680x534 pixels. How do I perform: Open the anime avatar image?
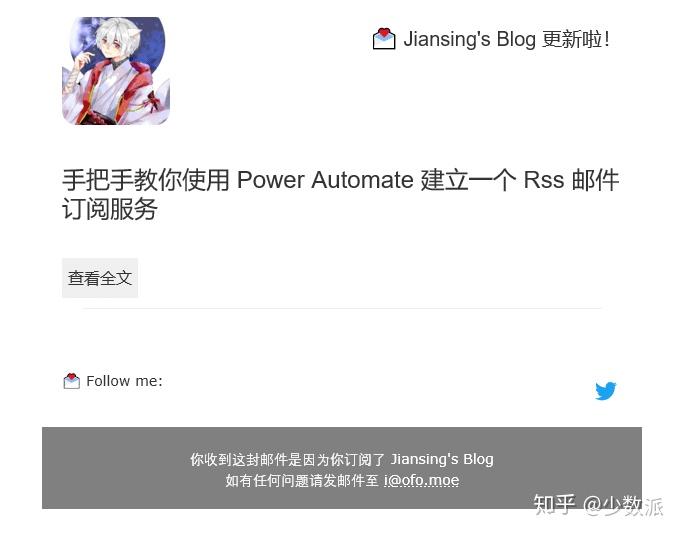pyautogui.click(x=116, y=71)
